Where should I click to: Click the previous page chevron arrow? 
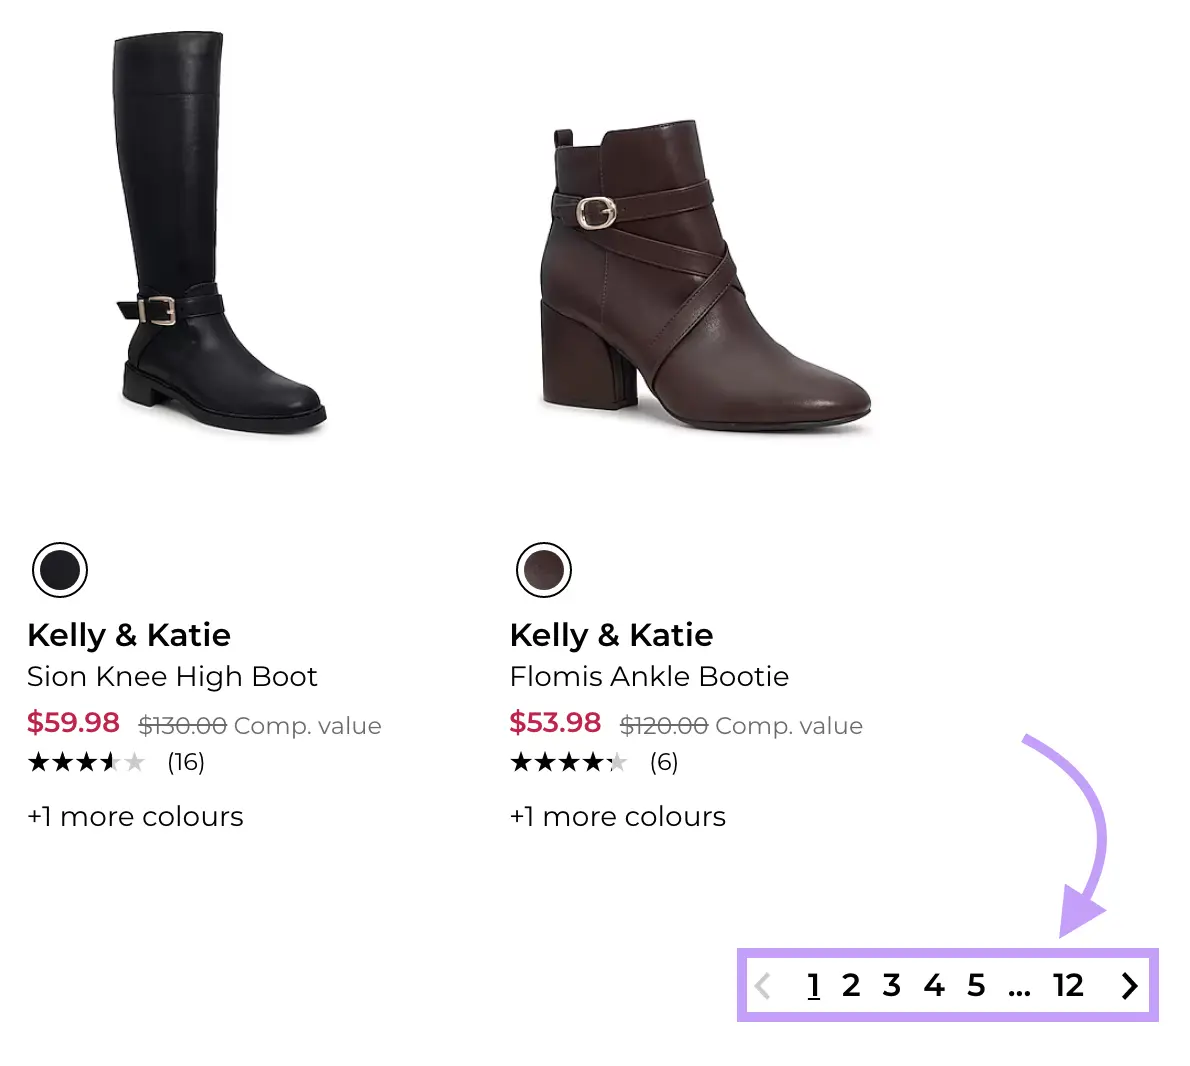(763, 986)
